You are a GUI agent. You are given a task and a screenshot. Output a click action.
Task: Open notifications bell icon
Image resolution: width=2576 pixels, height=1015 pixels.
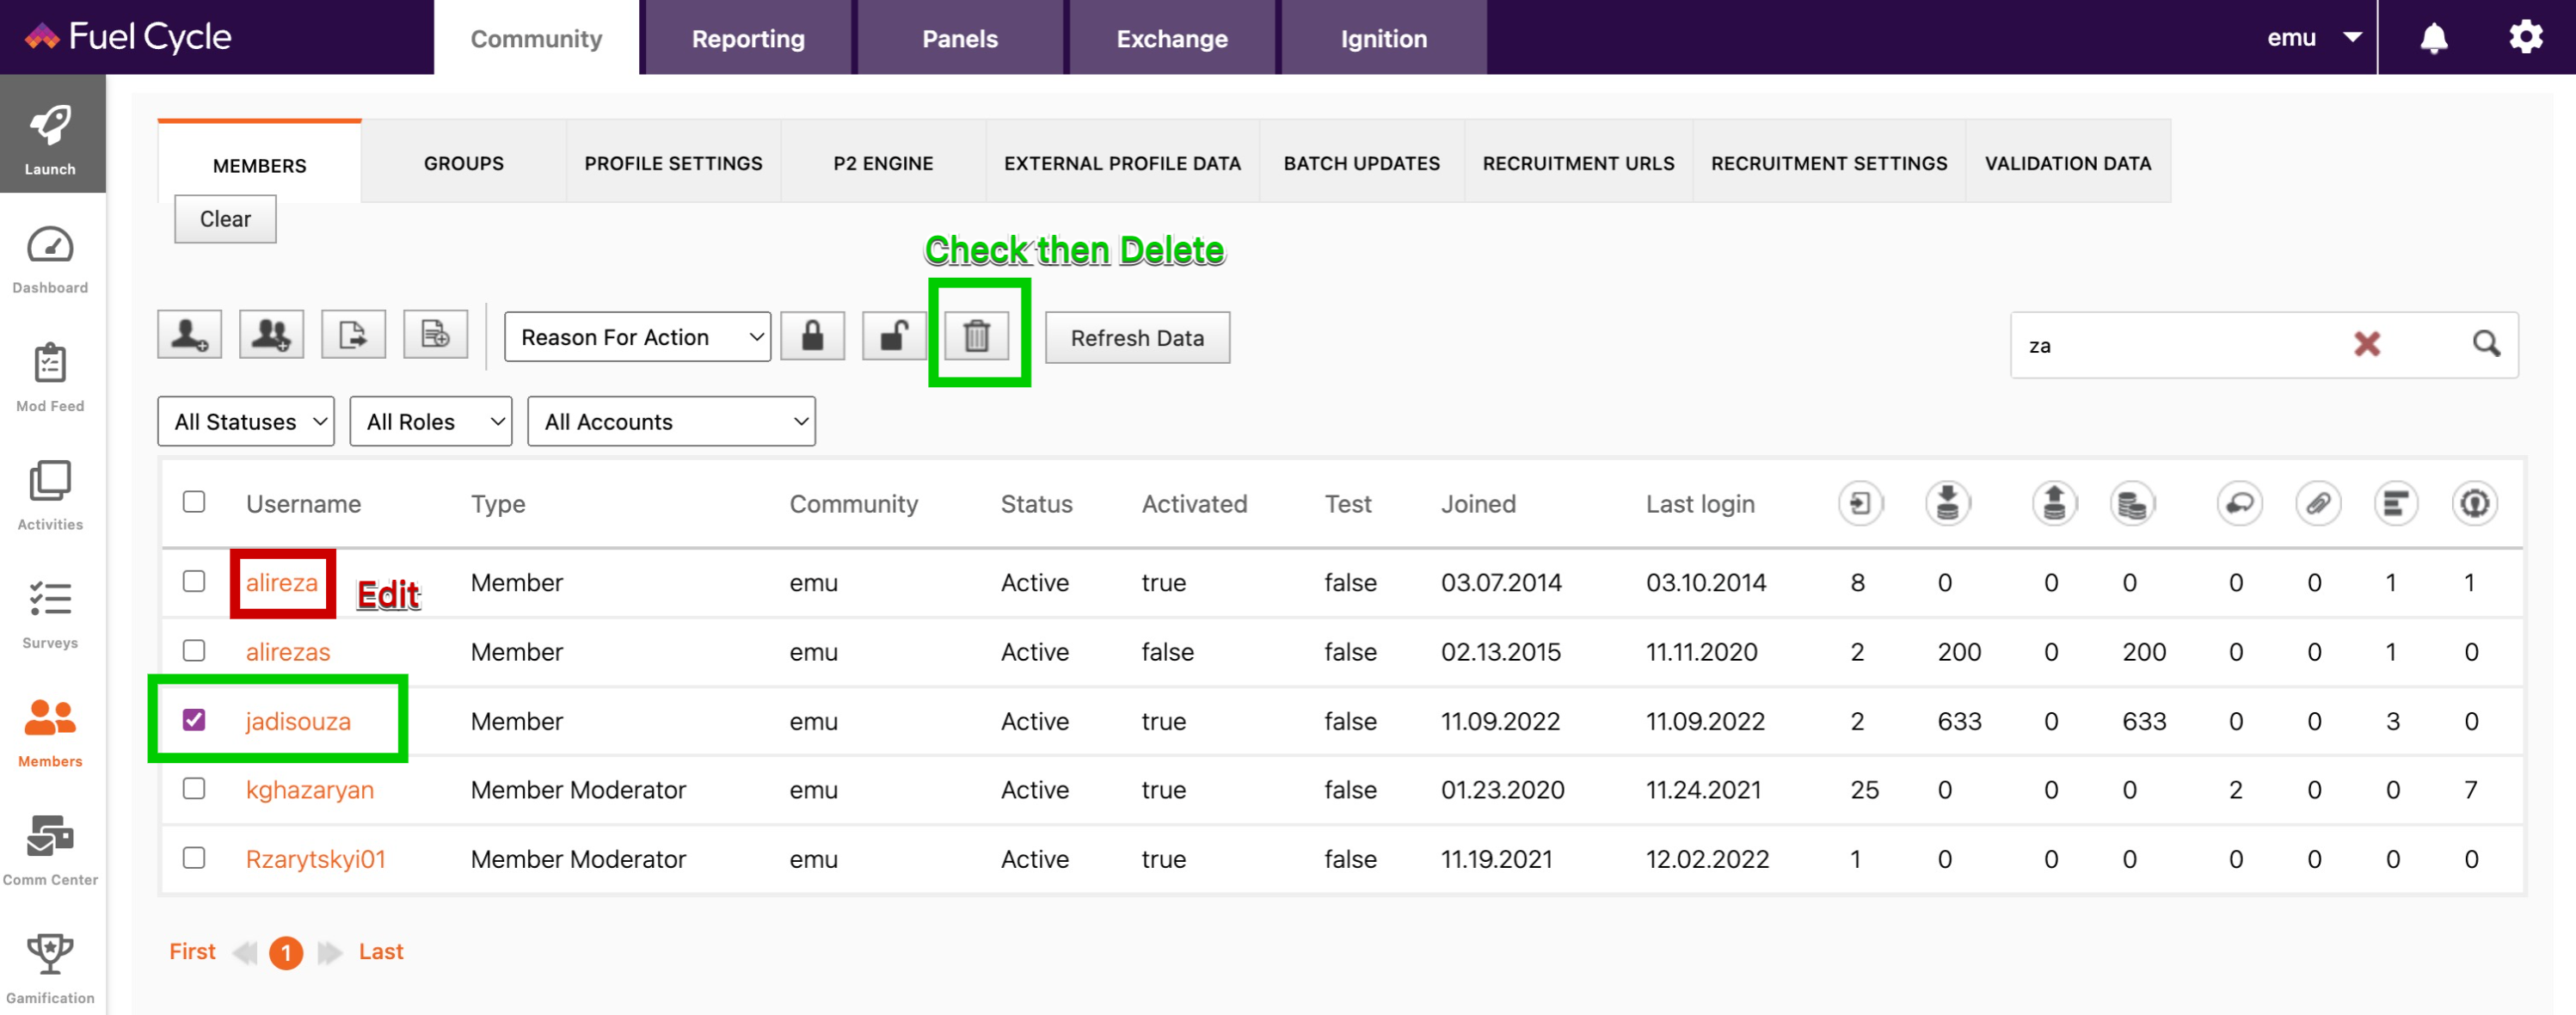(2433, 38)
